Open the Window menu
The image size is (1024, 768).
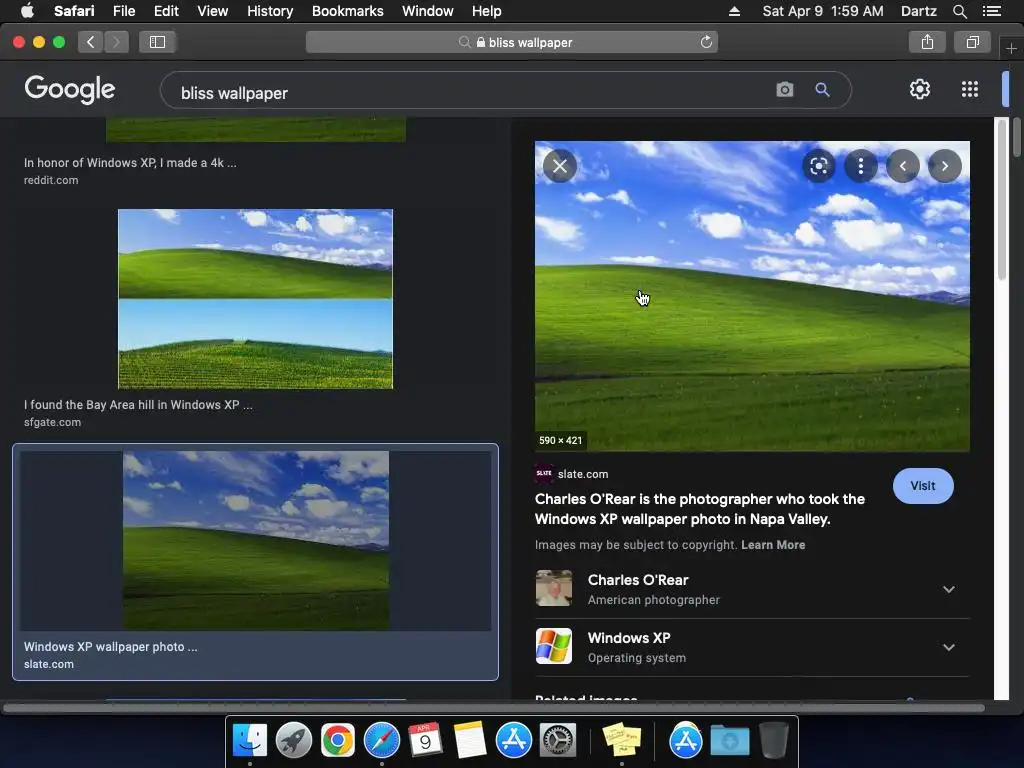427,11
